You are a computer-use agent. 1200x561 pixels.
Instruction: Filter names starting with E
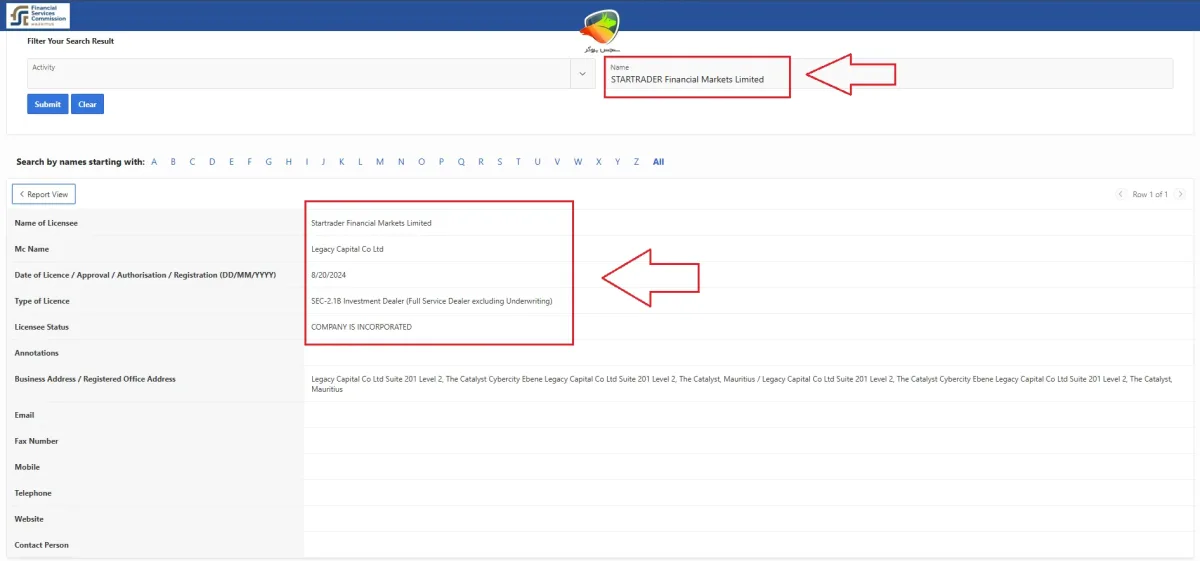click(231, 162)
